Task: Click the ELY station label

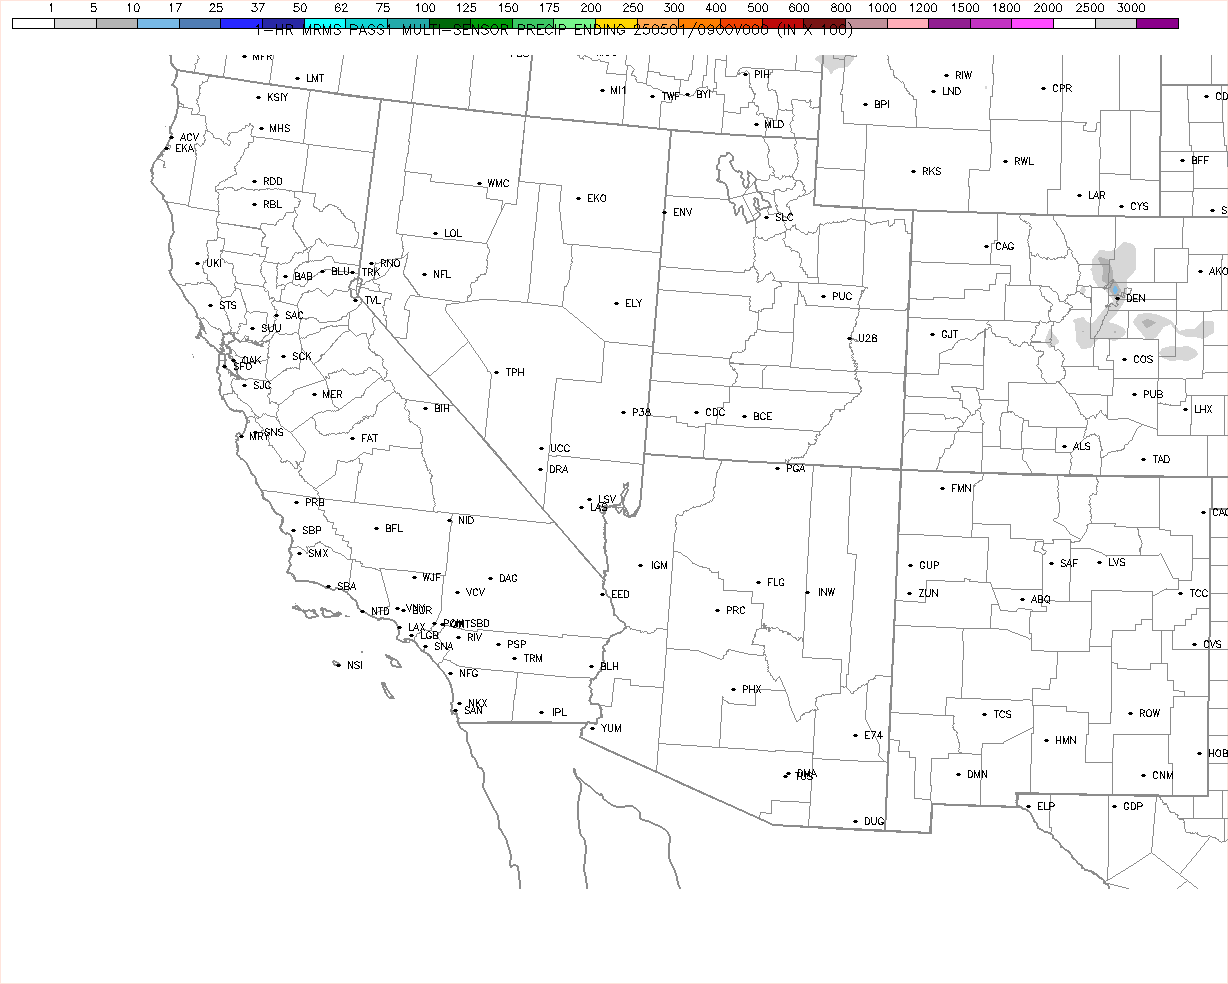Action: point(633,304)
